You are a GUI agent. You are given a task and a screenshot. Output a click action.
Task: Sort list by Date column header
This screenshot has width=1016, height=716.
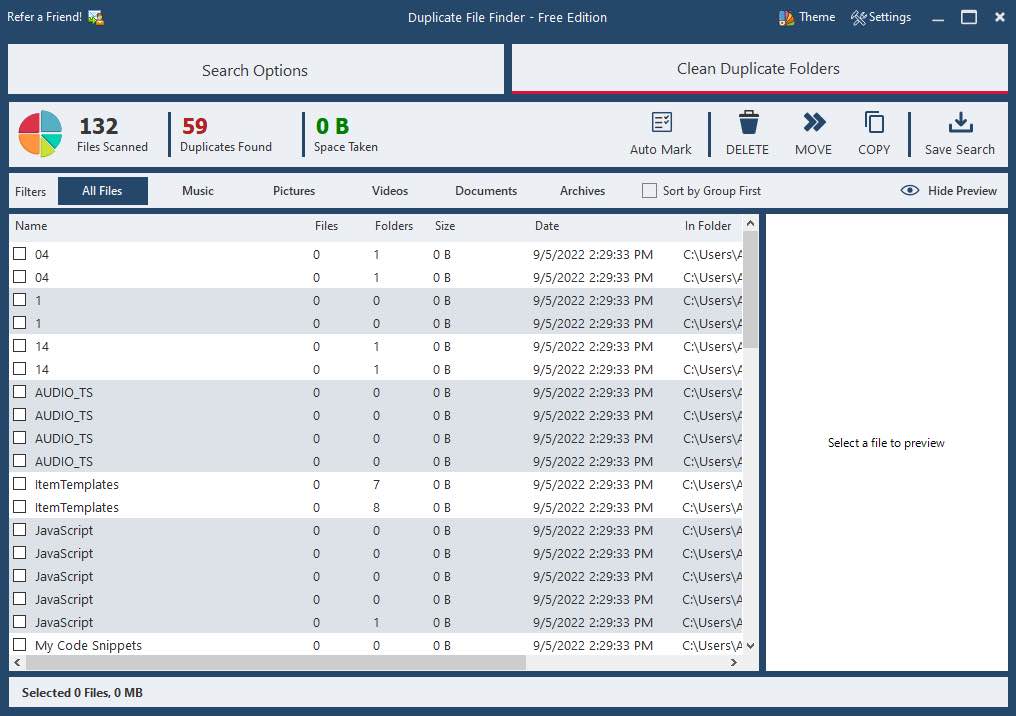coord(547,225)
